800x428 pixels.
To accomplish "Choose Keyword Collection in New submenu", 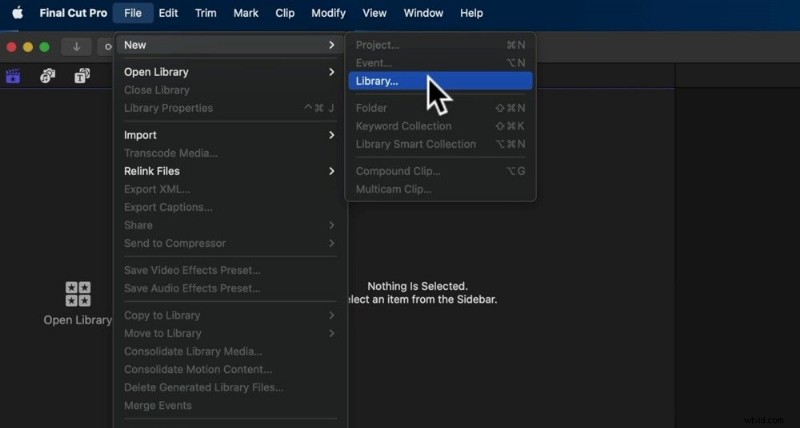I will [x=440, y=126].
